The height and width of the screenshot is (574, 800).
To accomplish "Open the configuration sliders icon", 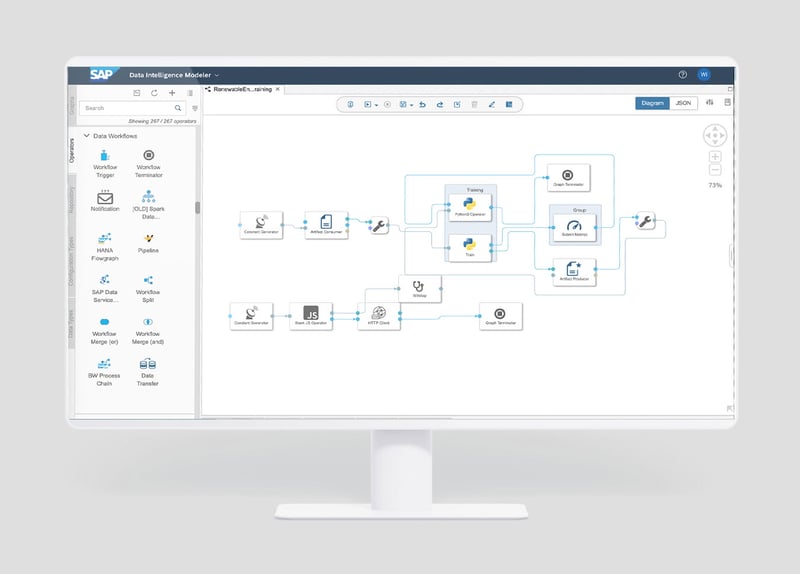I will coord(710,103).
